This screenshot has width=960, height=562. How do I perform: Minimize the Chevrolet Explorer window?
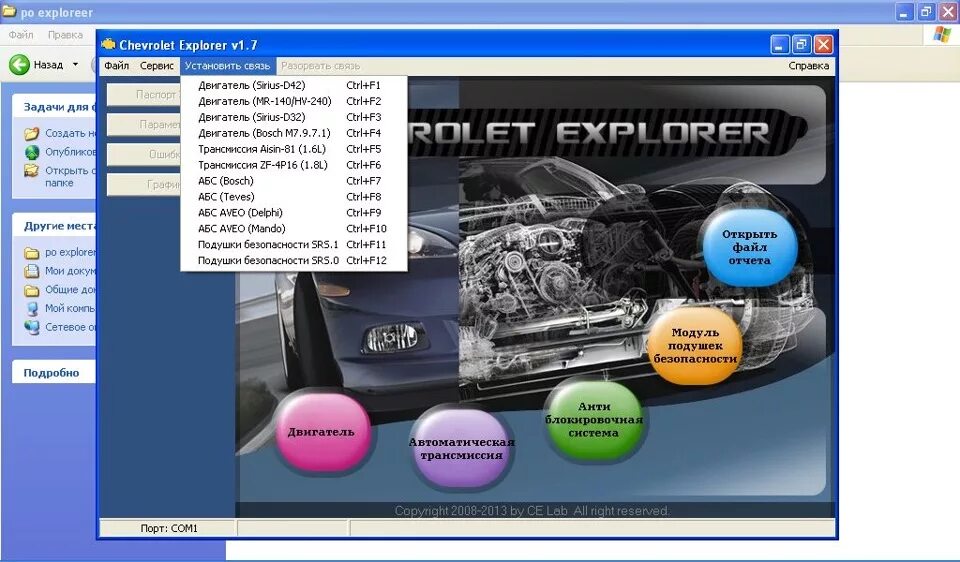pyautogui.click(x=779, y=45)
